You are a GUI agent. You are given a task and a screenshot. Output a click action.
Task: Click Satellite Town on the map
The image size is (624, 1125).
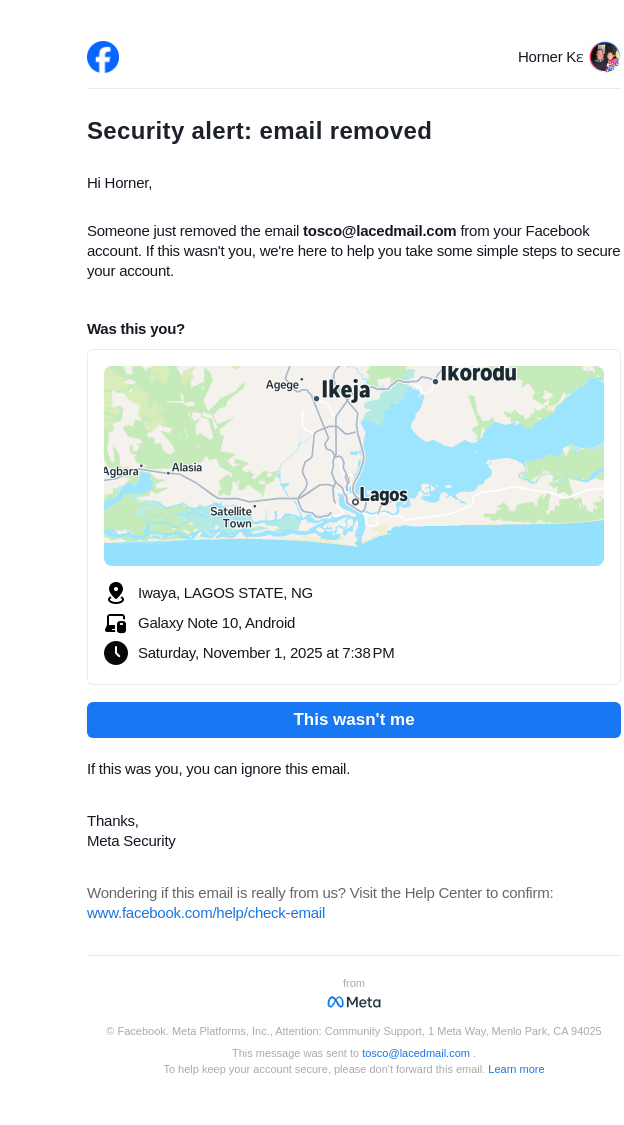pyautogui.click(x=231, y=517)
